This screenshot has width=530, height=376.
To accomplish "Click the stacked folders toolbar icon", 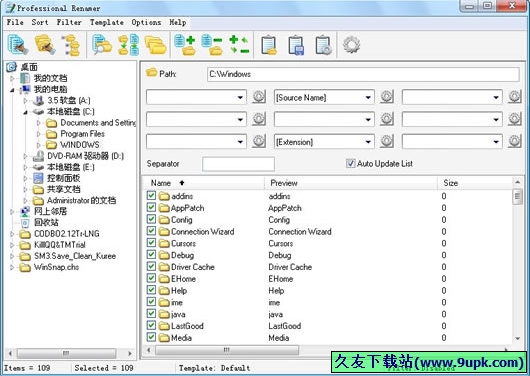I will [155, 45].
